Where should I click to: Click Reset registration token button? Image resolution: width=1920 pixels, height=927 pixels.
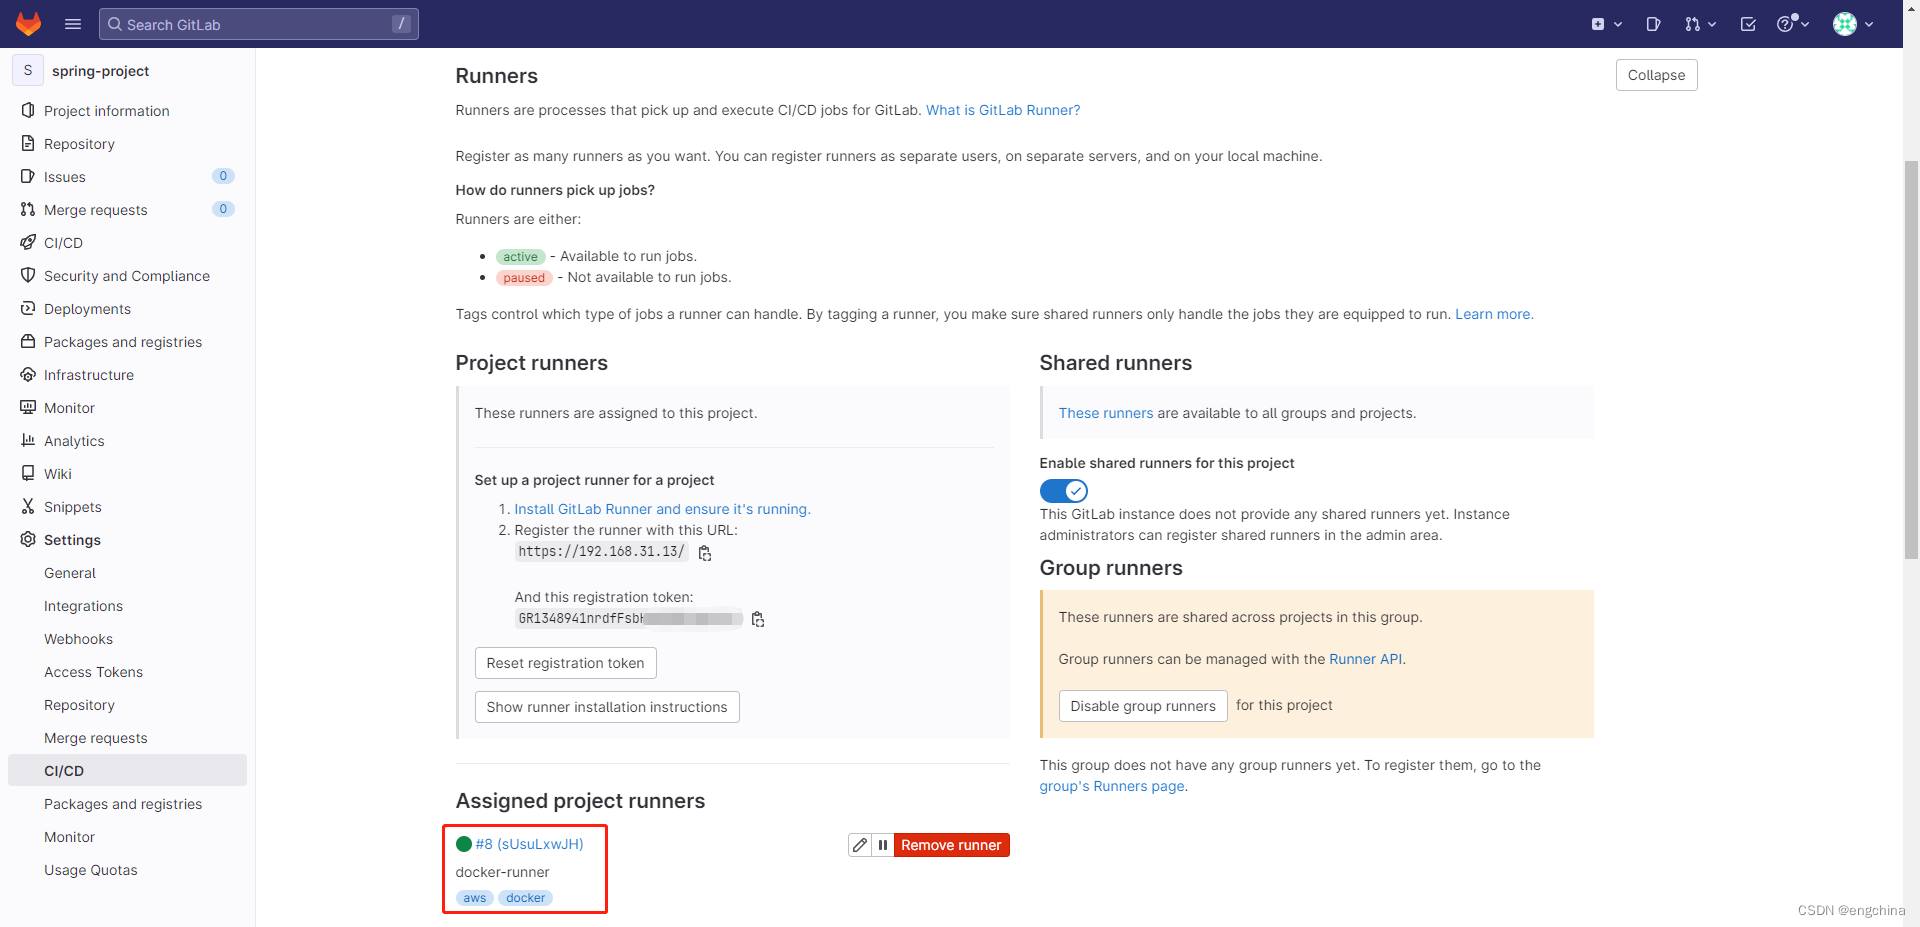click(565, 663)
